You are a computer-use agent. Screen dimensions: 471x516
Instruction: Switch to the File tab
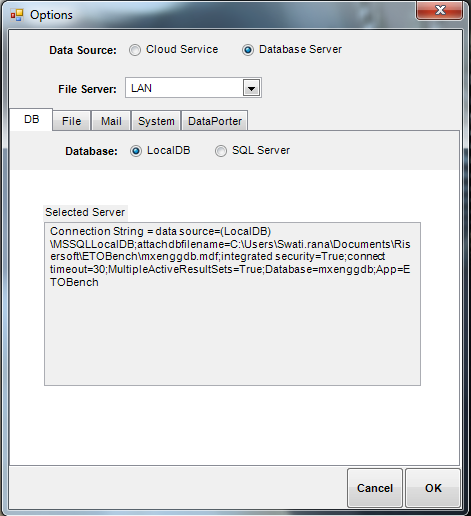tap(72, 121)
